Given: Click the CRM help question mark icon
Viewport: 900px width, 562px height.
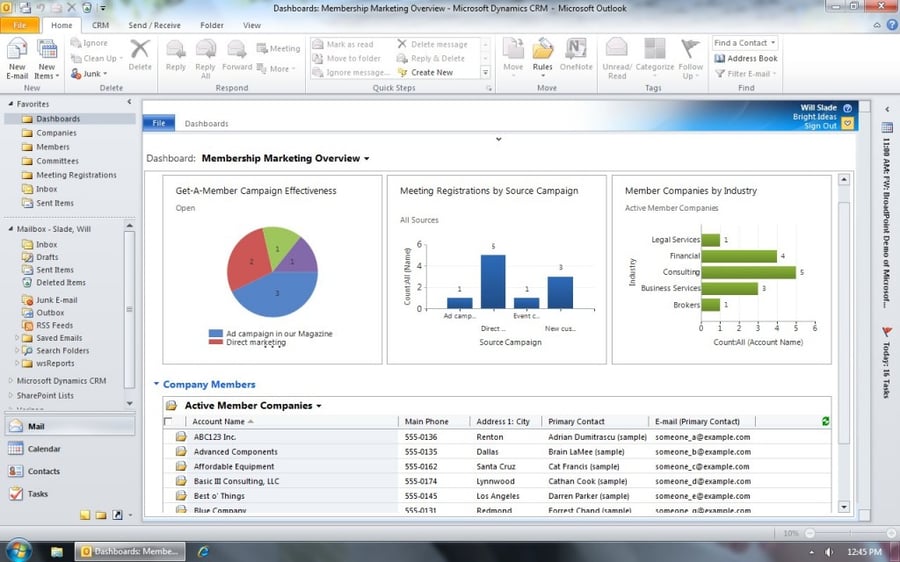Looking at the screenshot, I should [x=847, y=107].
